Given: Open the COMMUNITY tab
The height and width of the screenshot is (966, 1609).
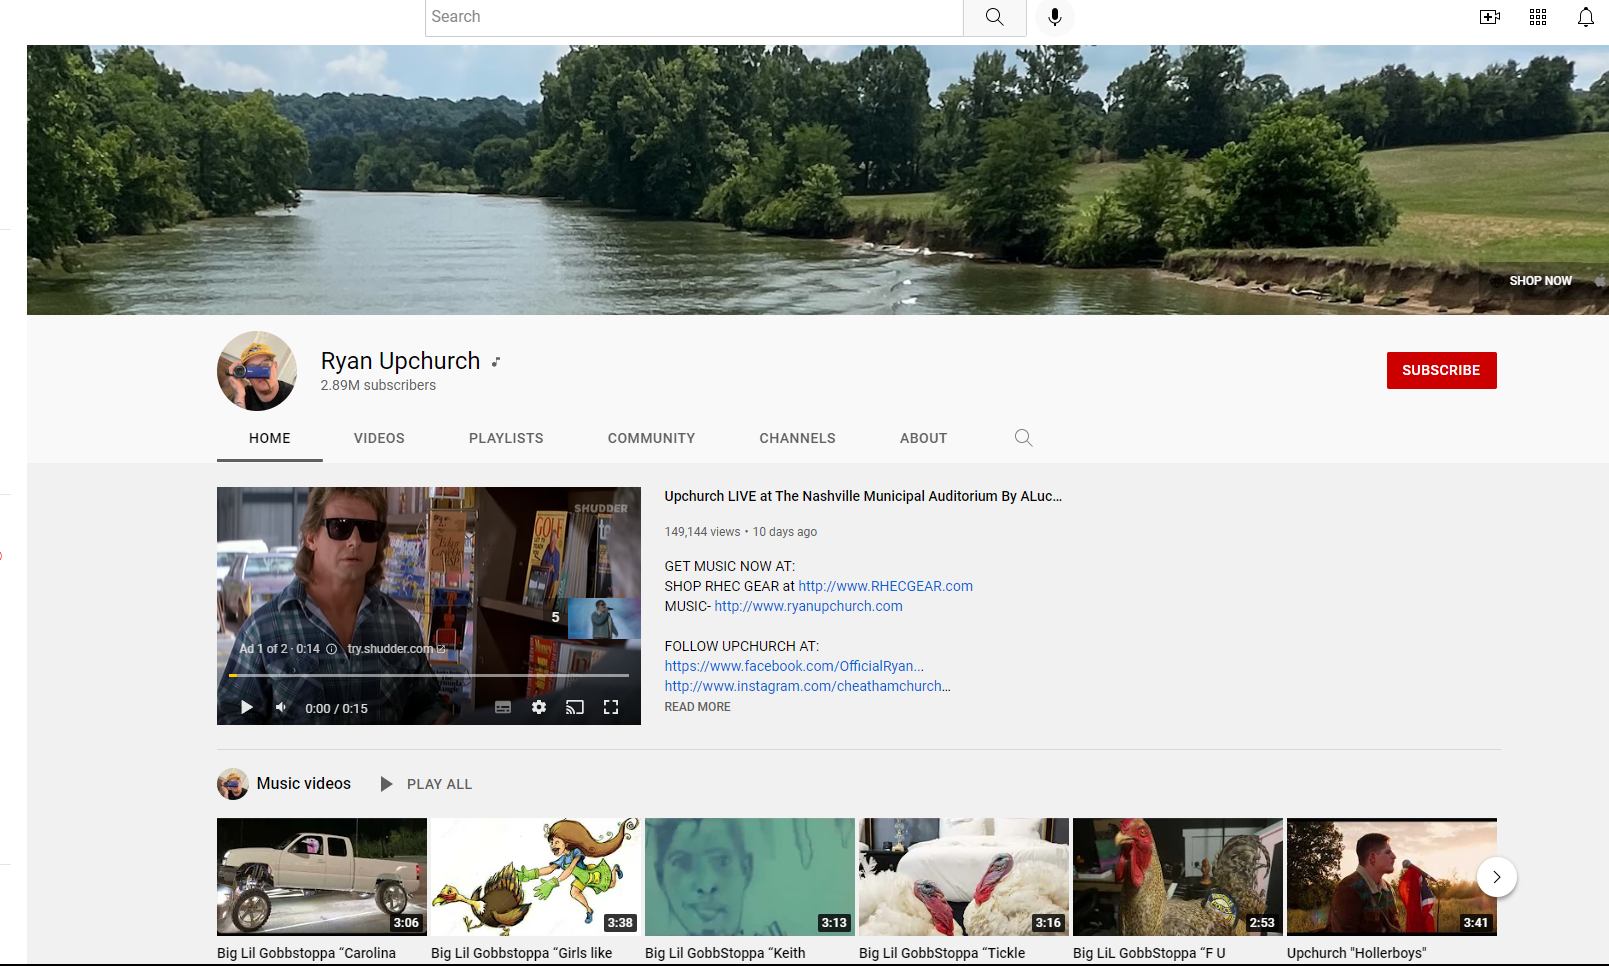Looking at the screenshot, I should coord(651,438).
